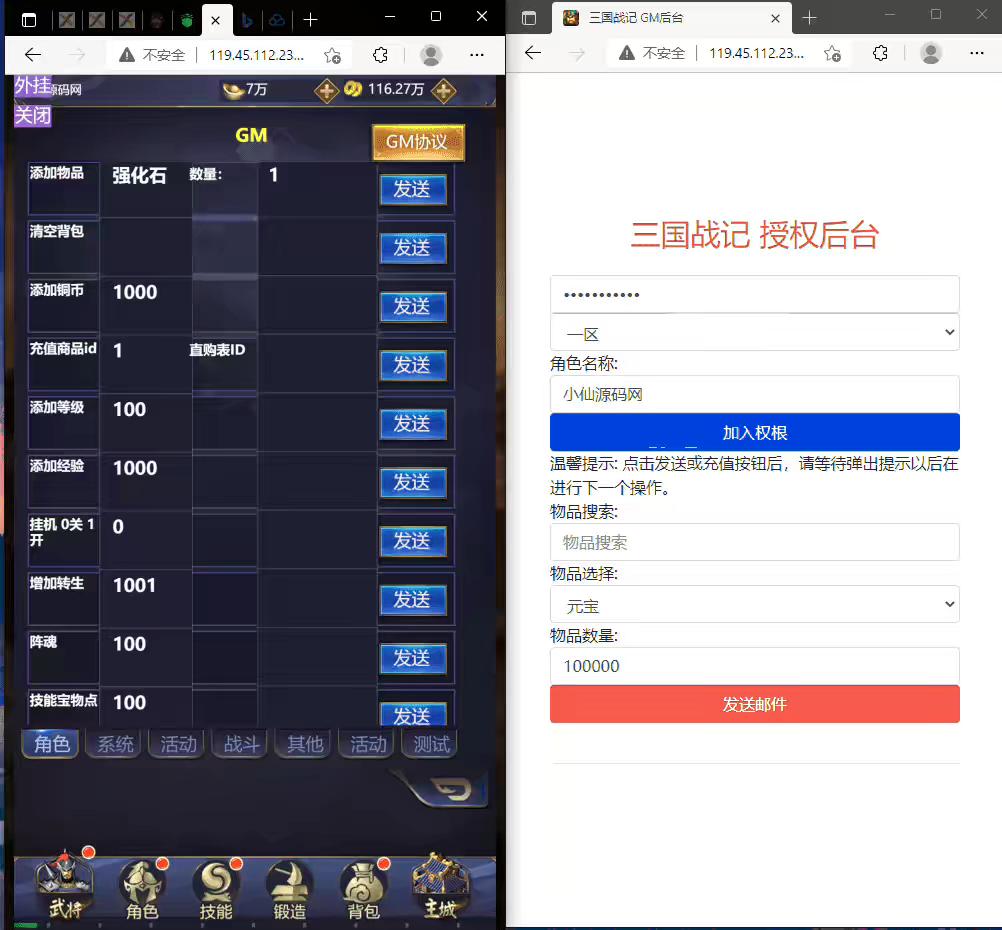Focus the 物品搜索 search field
The image size is (1002, 930).
tap(755, 542)
